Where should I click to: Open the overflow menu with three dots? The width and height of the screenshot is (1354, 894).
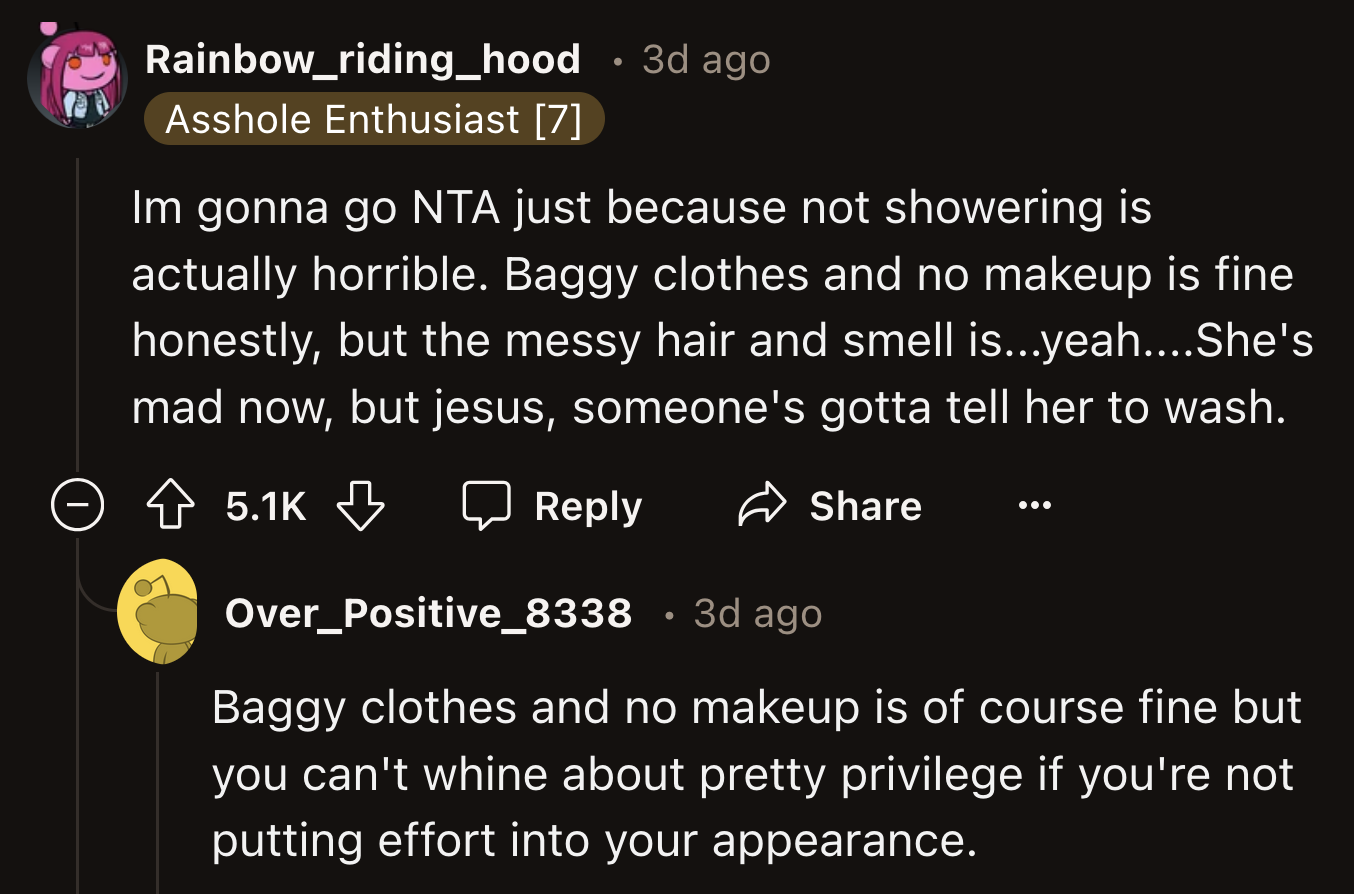coord(1034,505)
